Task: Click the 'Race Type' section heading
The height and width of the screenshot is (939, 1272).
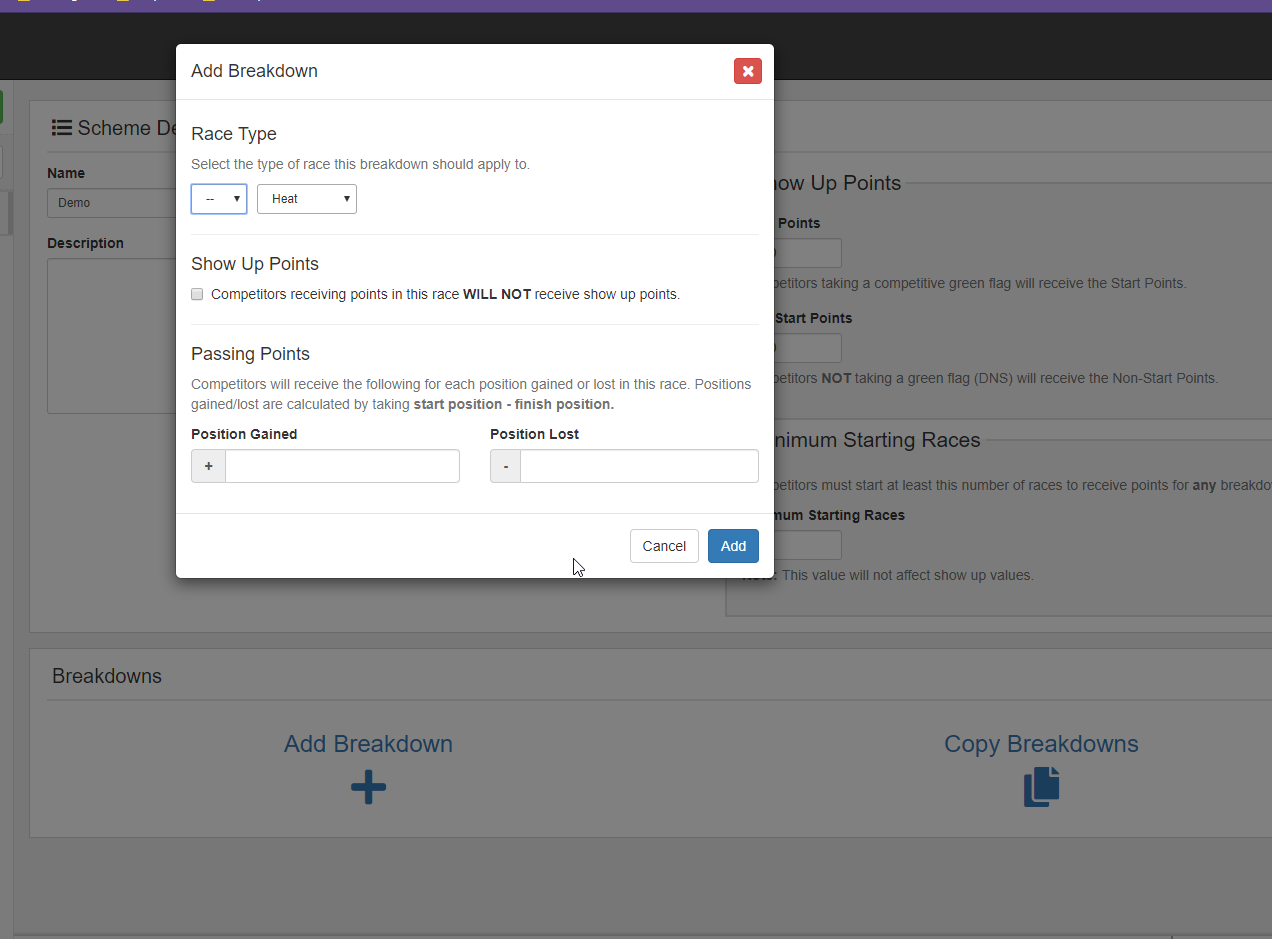Action: pos(234,134)
